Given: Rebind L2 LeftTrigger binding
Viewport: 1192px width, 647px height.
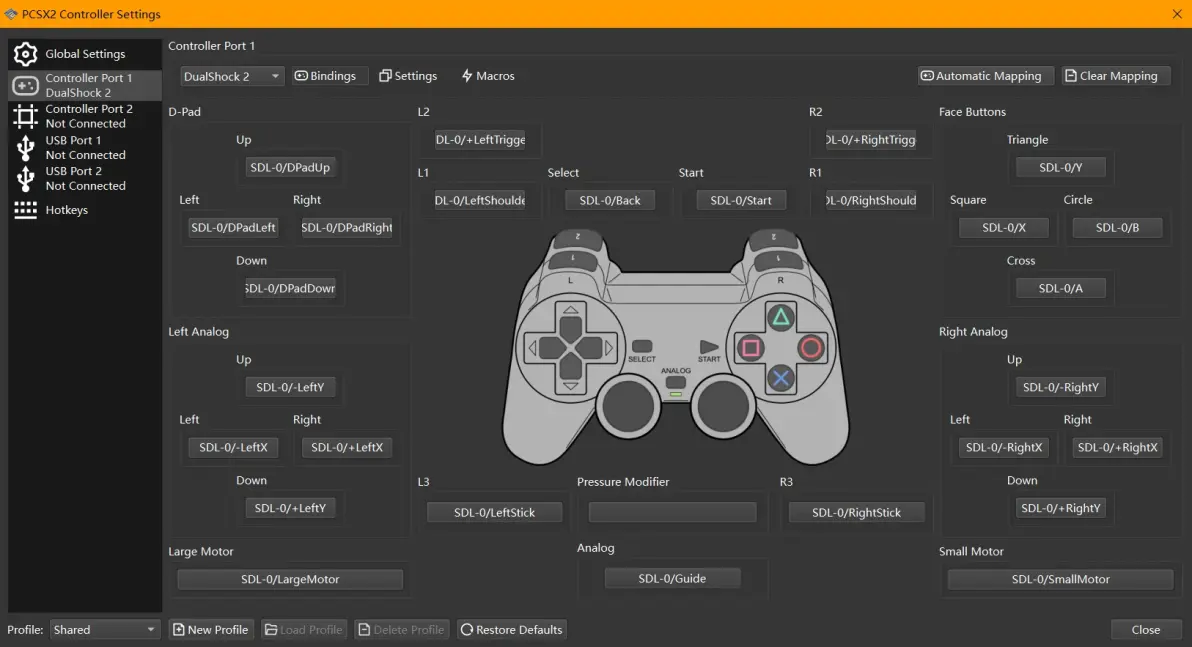Looking at the screenshot, I should (x=480, y=140).
